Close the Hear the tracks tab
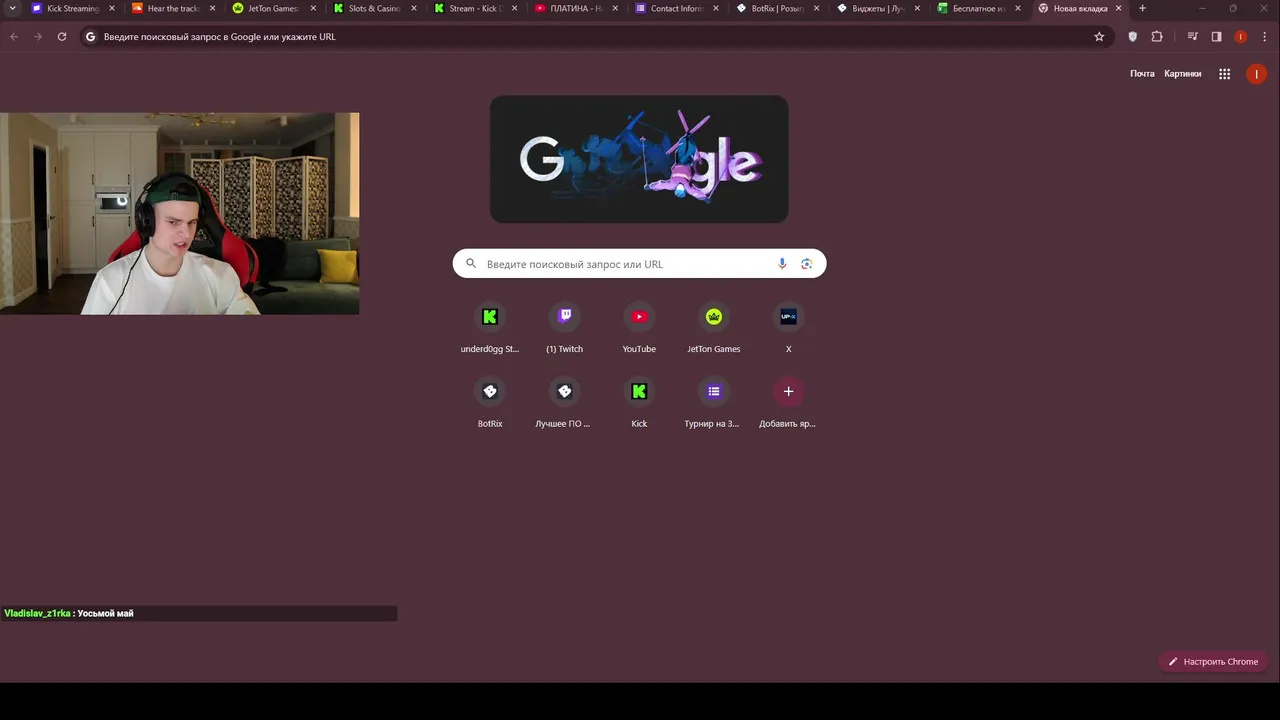This screenshot has width=1280, height=720. (x=212, y=8)
